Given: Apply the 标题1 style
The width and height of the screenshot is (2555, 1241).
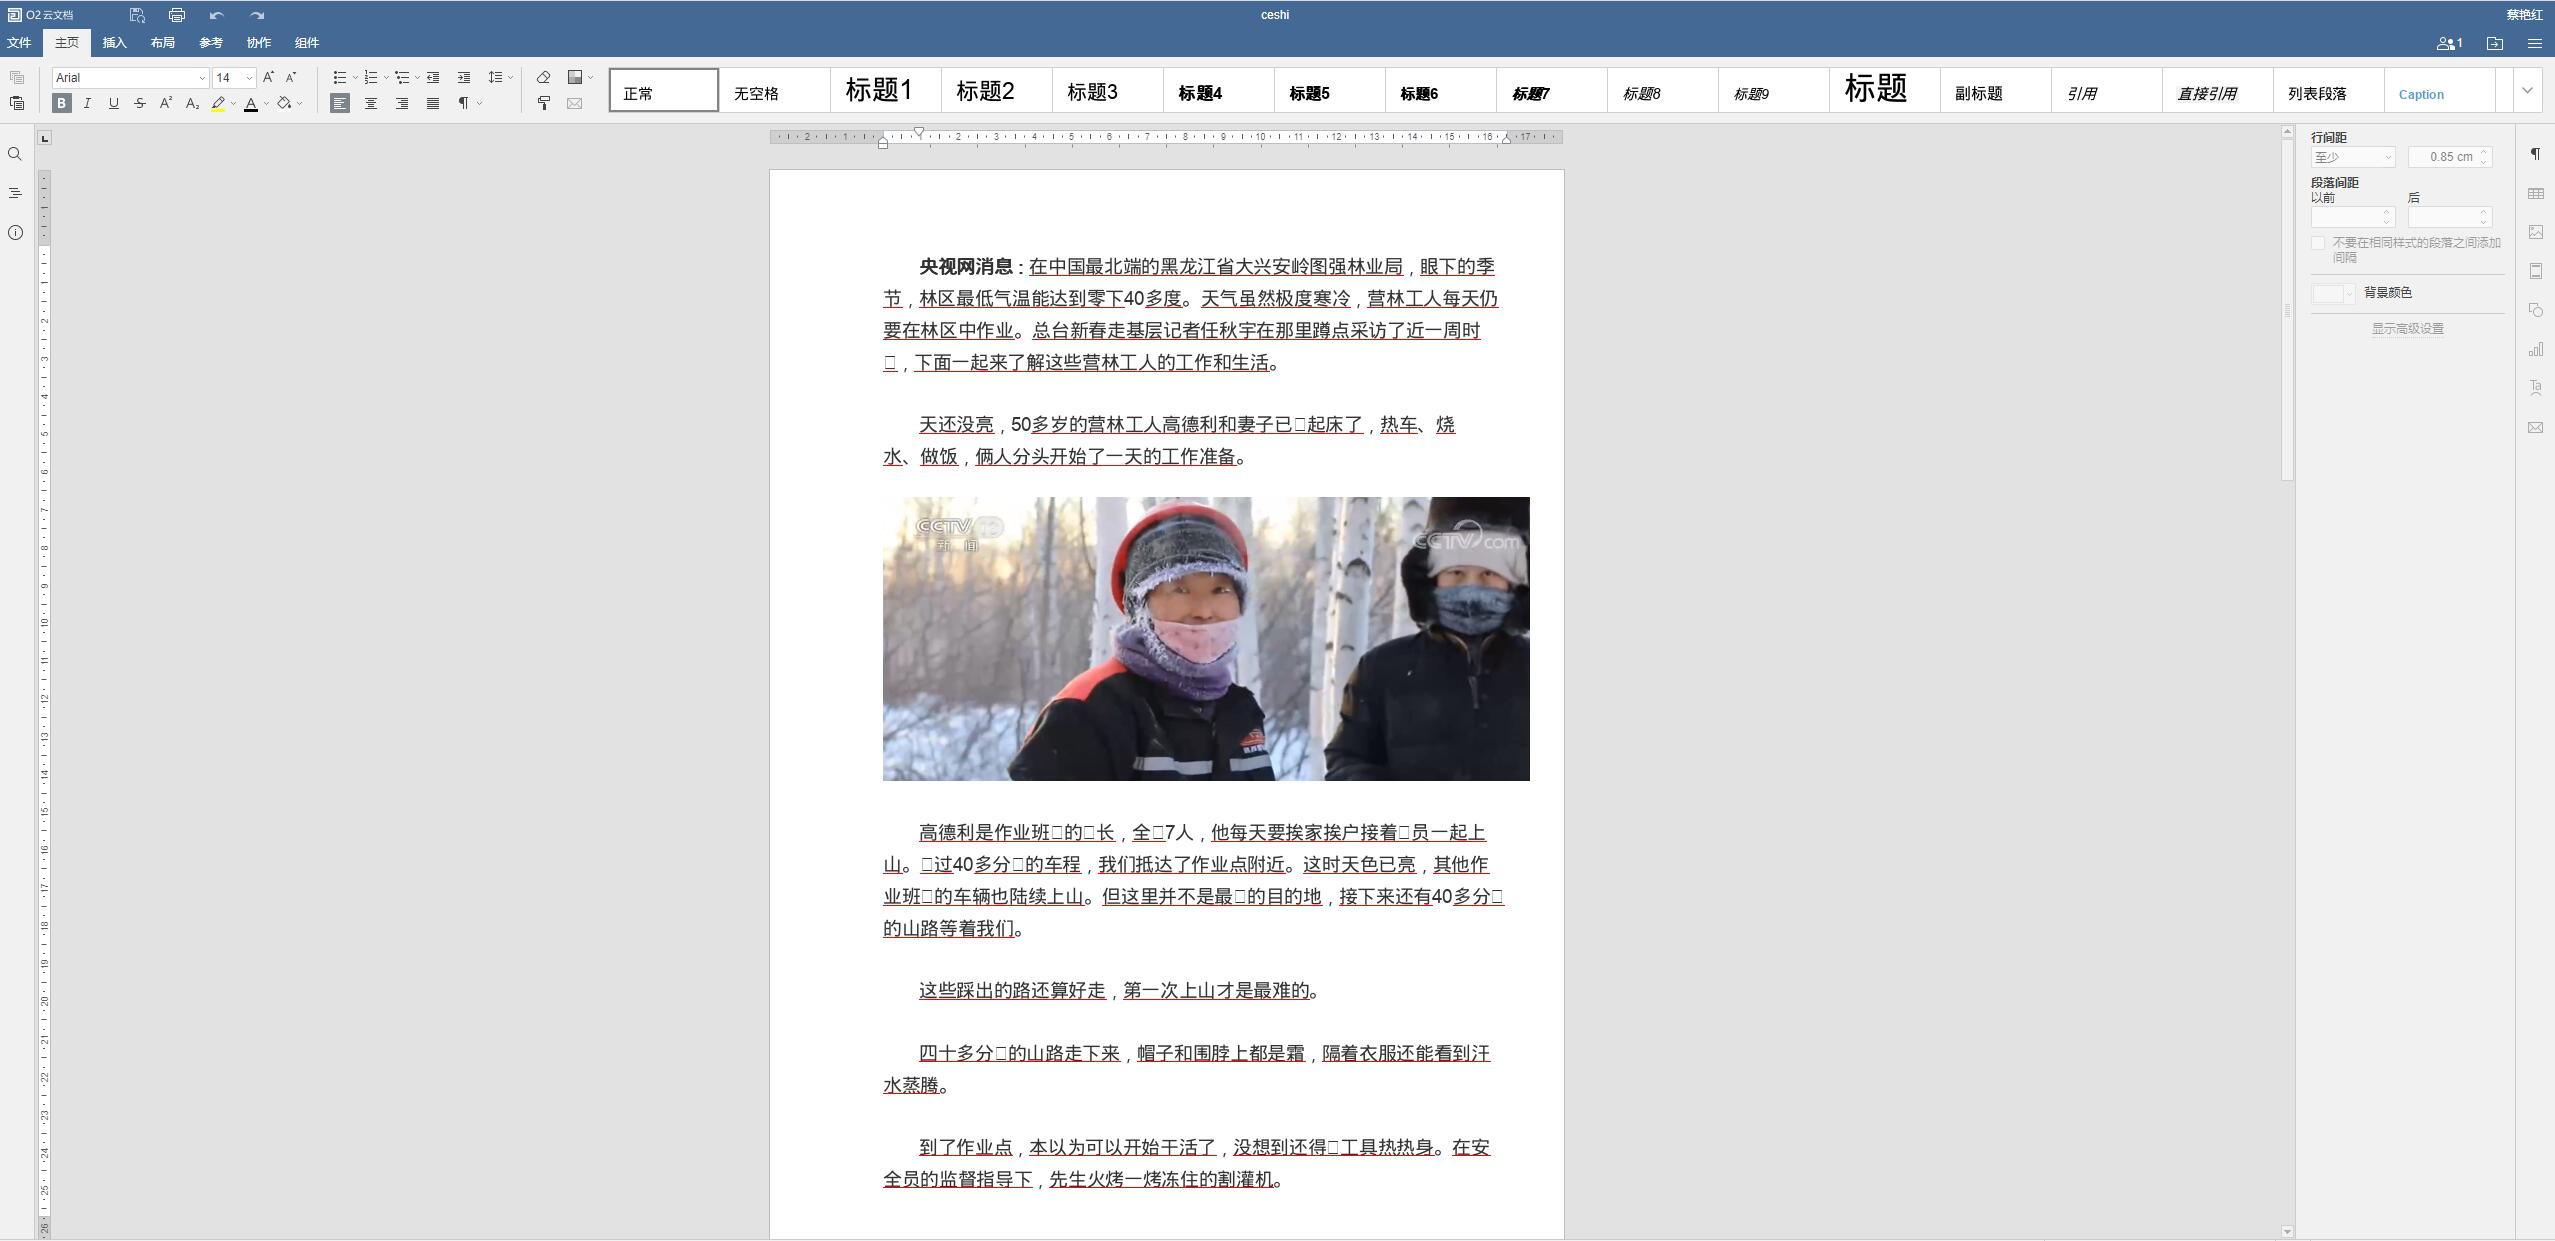Looking at the screenshot, I should coord(878,91).
